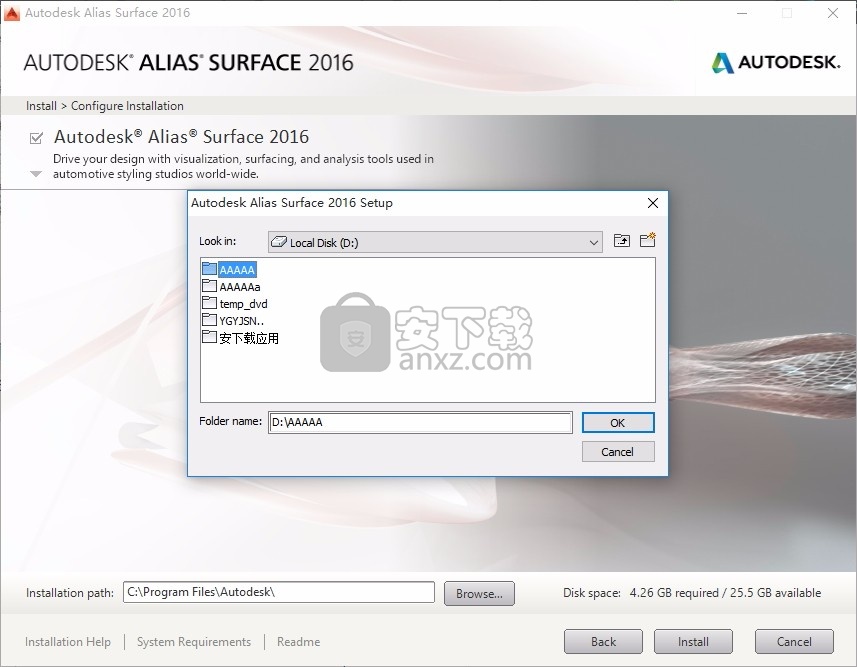Open Installation Help link
This screenshot has width=857, height=667.
pyautogui.click(x=68, y=641)
